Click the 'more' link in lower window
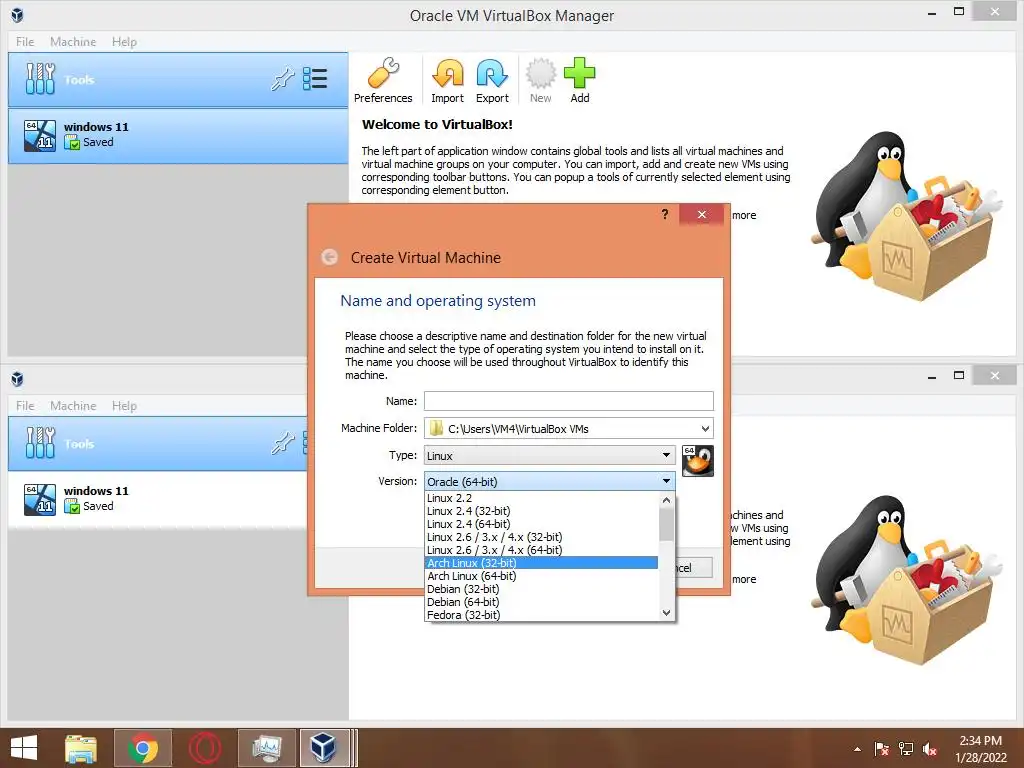The width and height of the screenshot is (1024, 768). pyautogui.click(x=744, y=579)
